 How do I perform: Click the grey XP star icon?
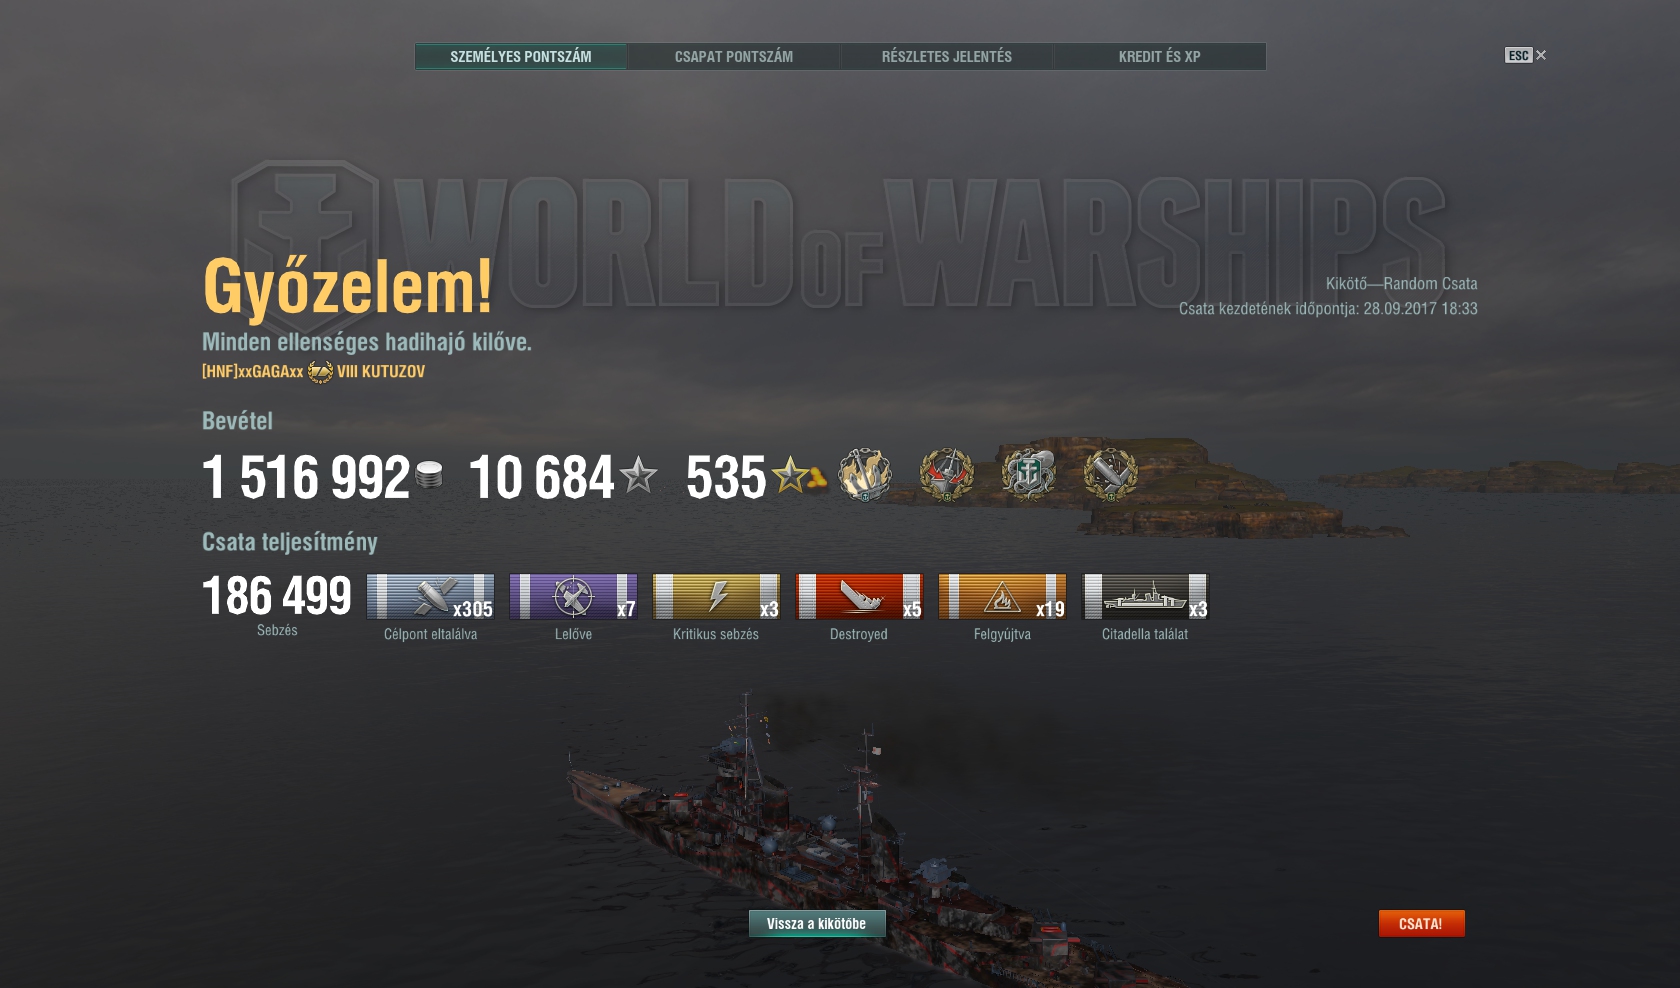(639, 475)
